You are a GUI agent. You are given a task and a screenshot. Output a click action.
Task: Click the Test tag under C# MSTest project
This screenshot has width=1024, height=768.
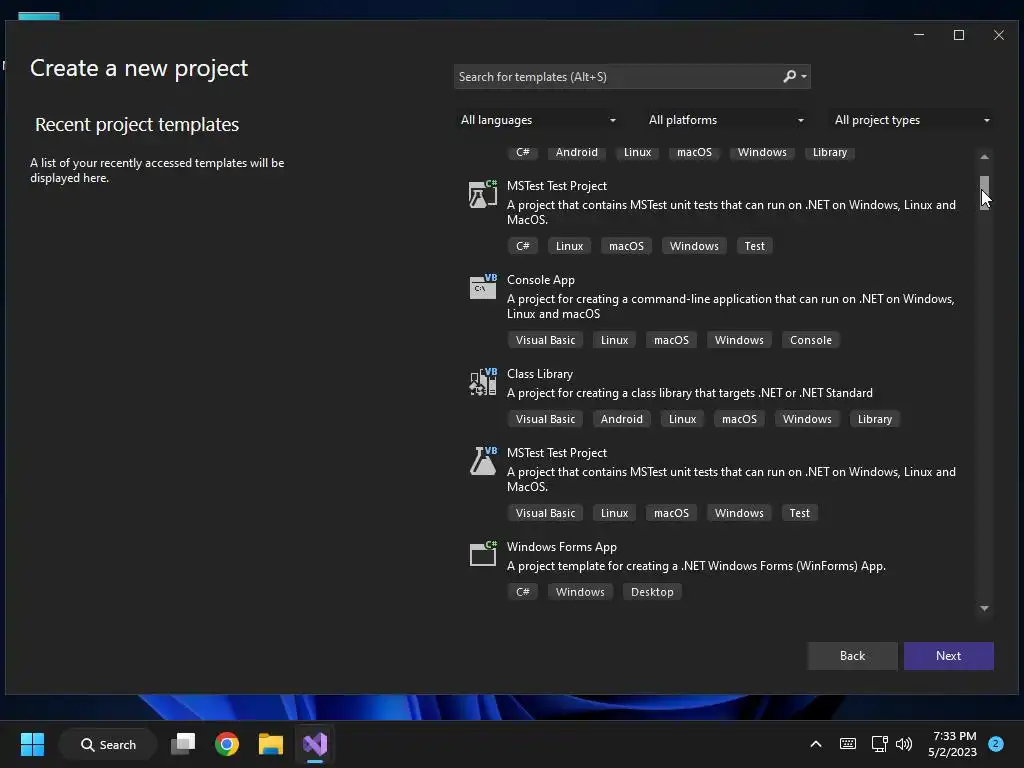pyautogui.click(x=754, y=246)
